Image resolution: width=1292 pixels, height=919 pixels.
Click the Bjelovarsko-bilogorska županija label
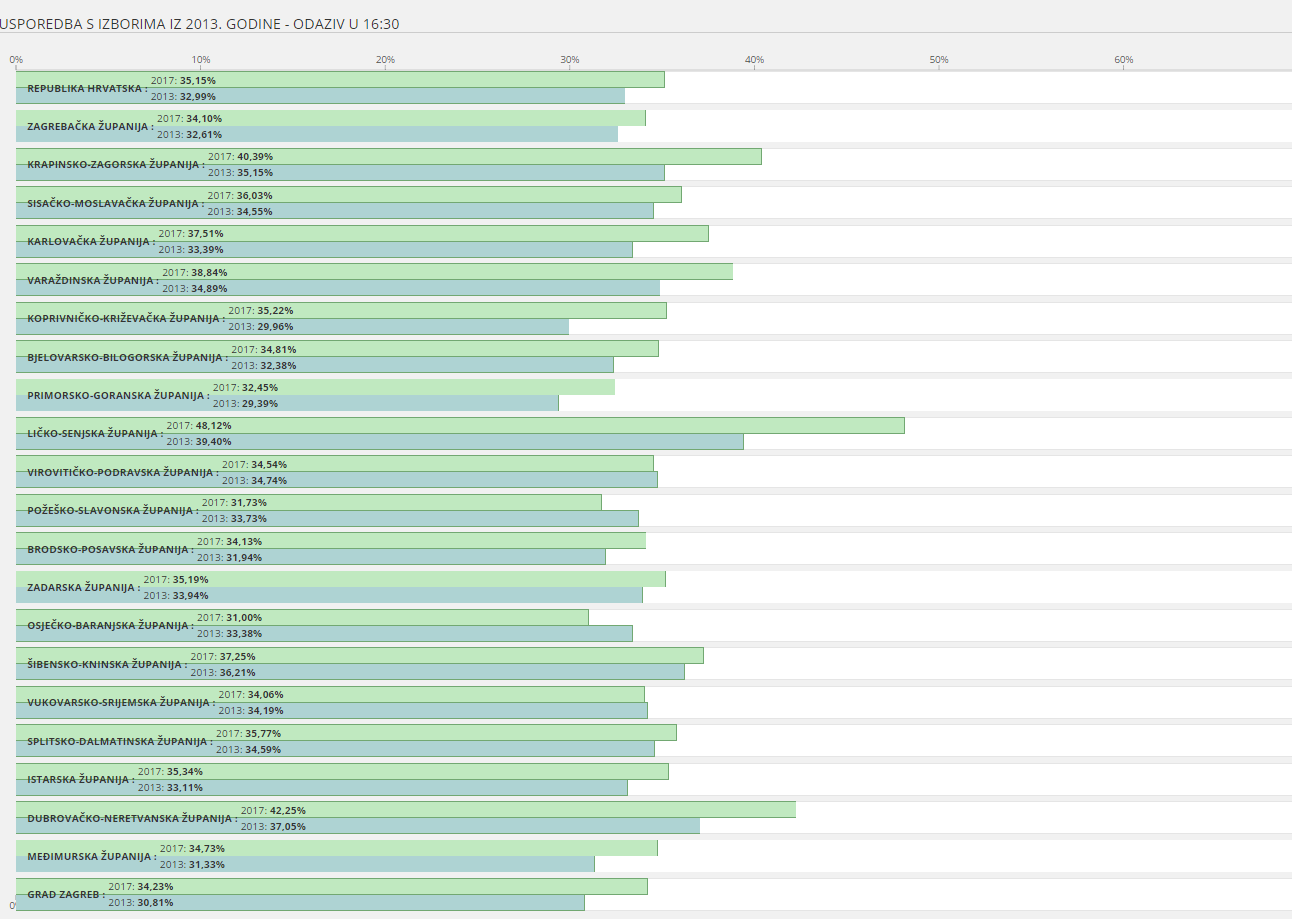pos(126,357)
